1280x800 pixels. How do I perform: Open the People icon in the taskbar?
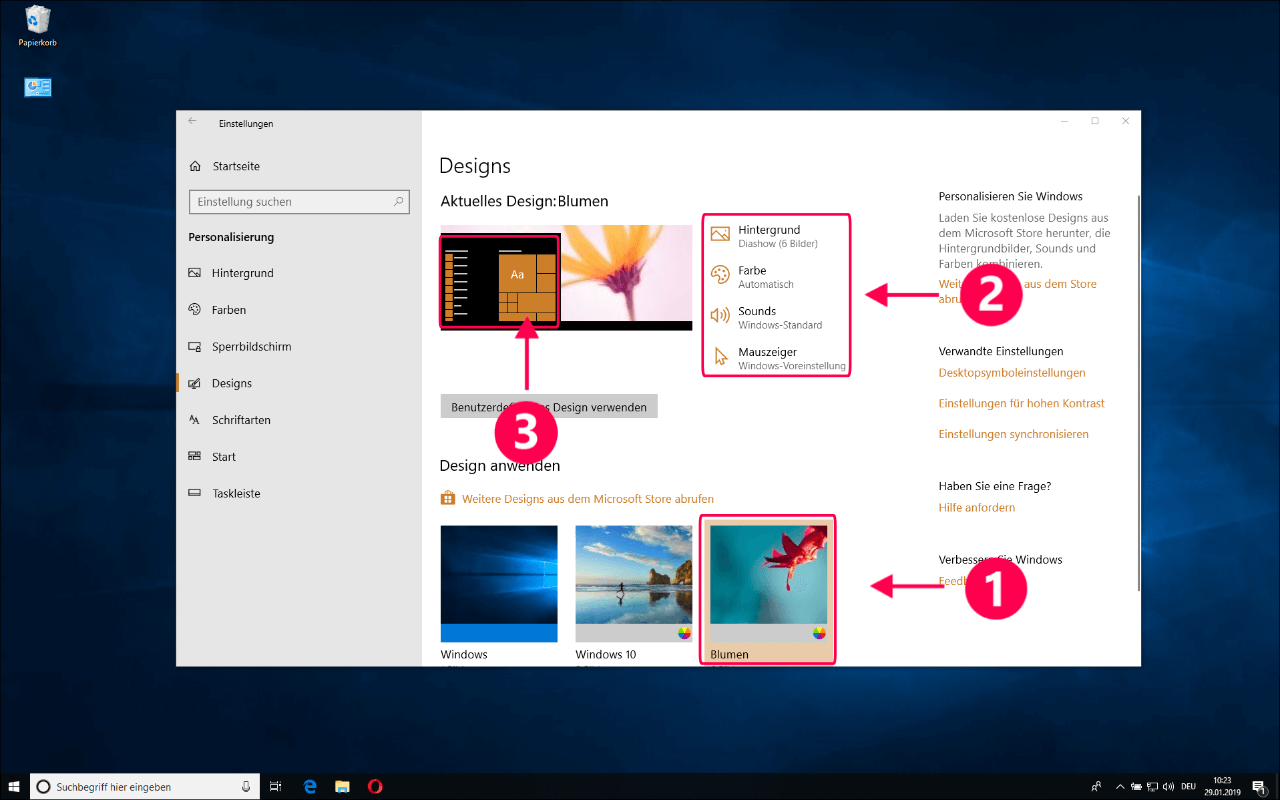(1097, 787)
